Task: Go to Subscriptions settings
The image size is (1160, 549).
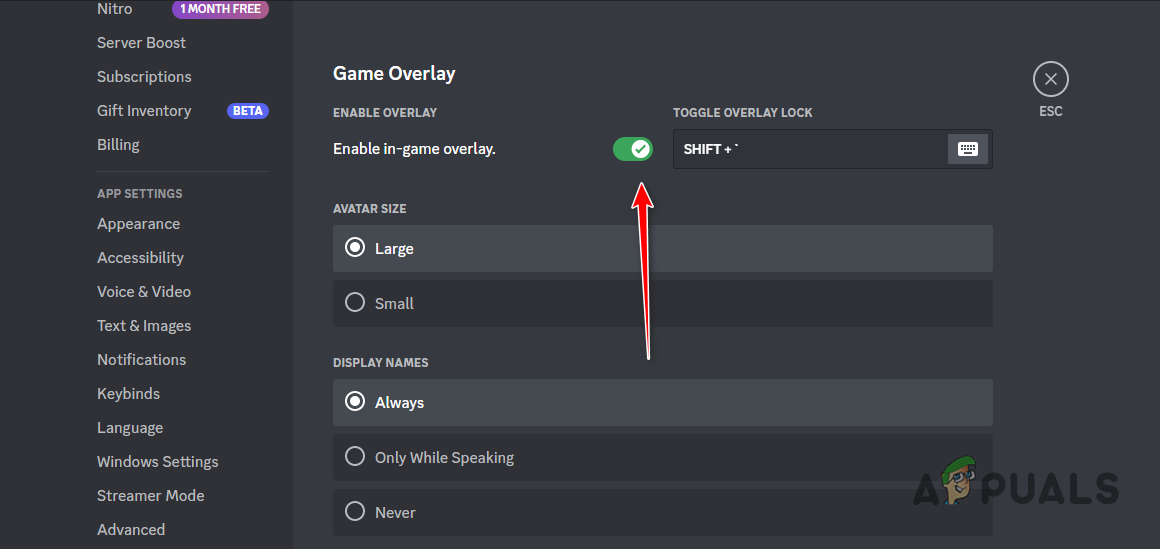Action: tap(144, 77)
